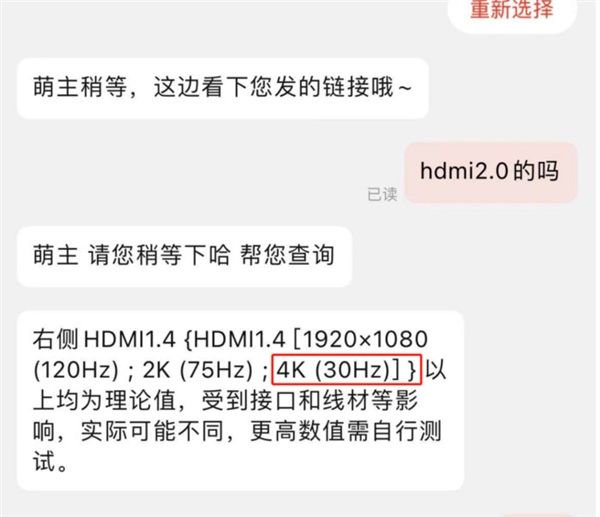
Task: Click the red-boxed 4K (30Hz) text
Action: [347, 370]
